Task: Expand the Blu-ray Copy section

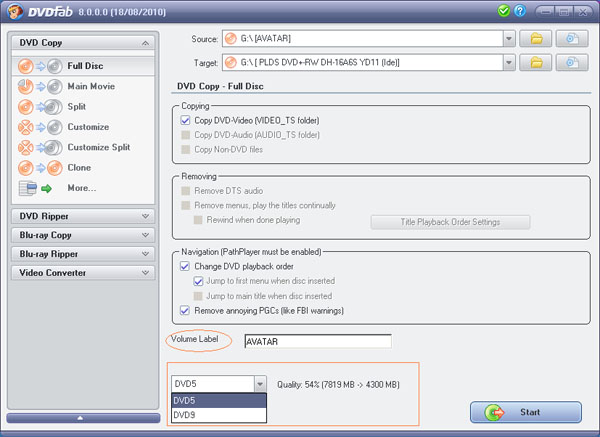Action: (145, 235)
